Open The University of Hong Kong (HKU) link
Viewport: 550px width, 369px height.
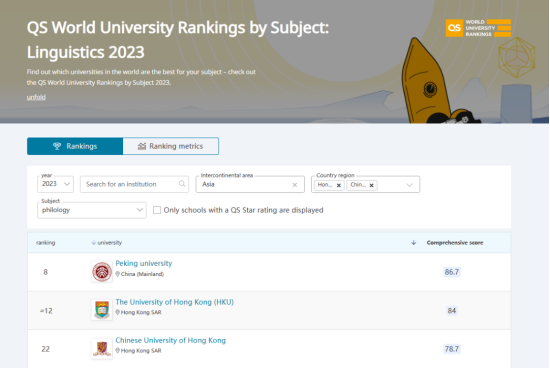pyautogui.click(x=175, y=302)
